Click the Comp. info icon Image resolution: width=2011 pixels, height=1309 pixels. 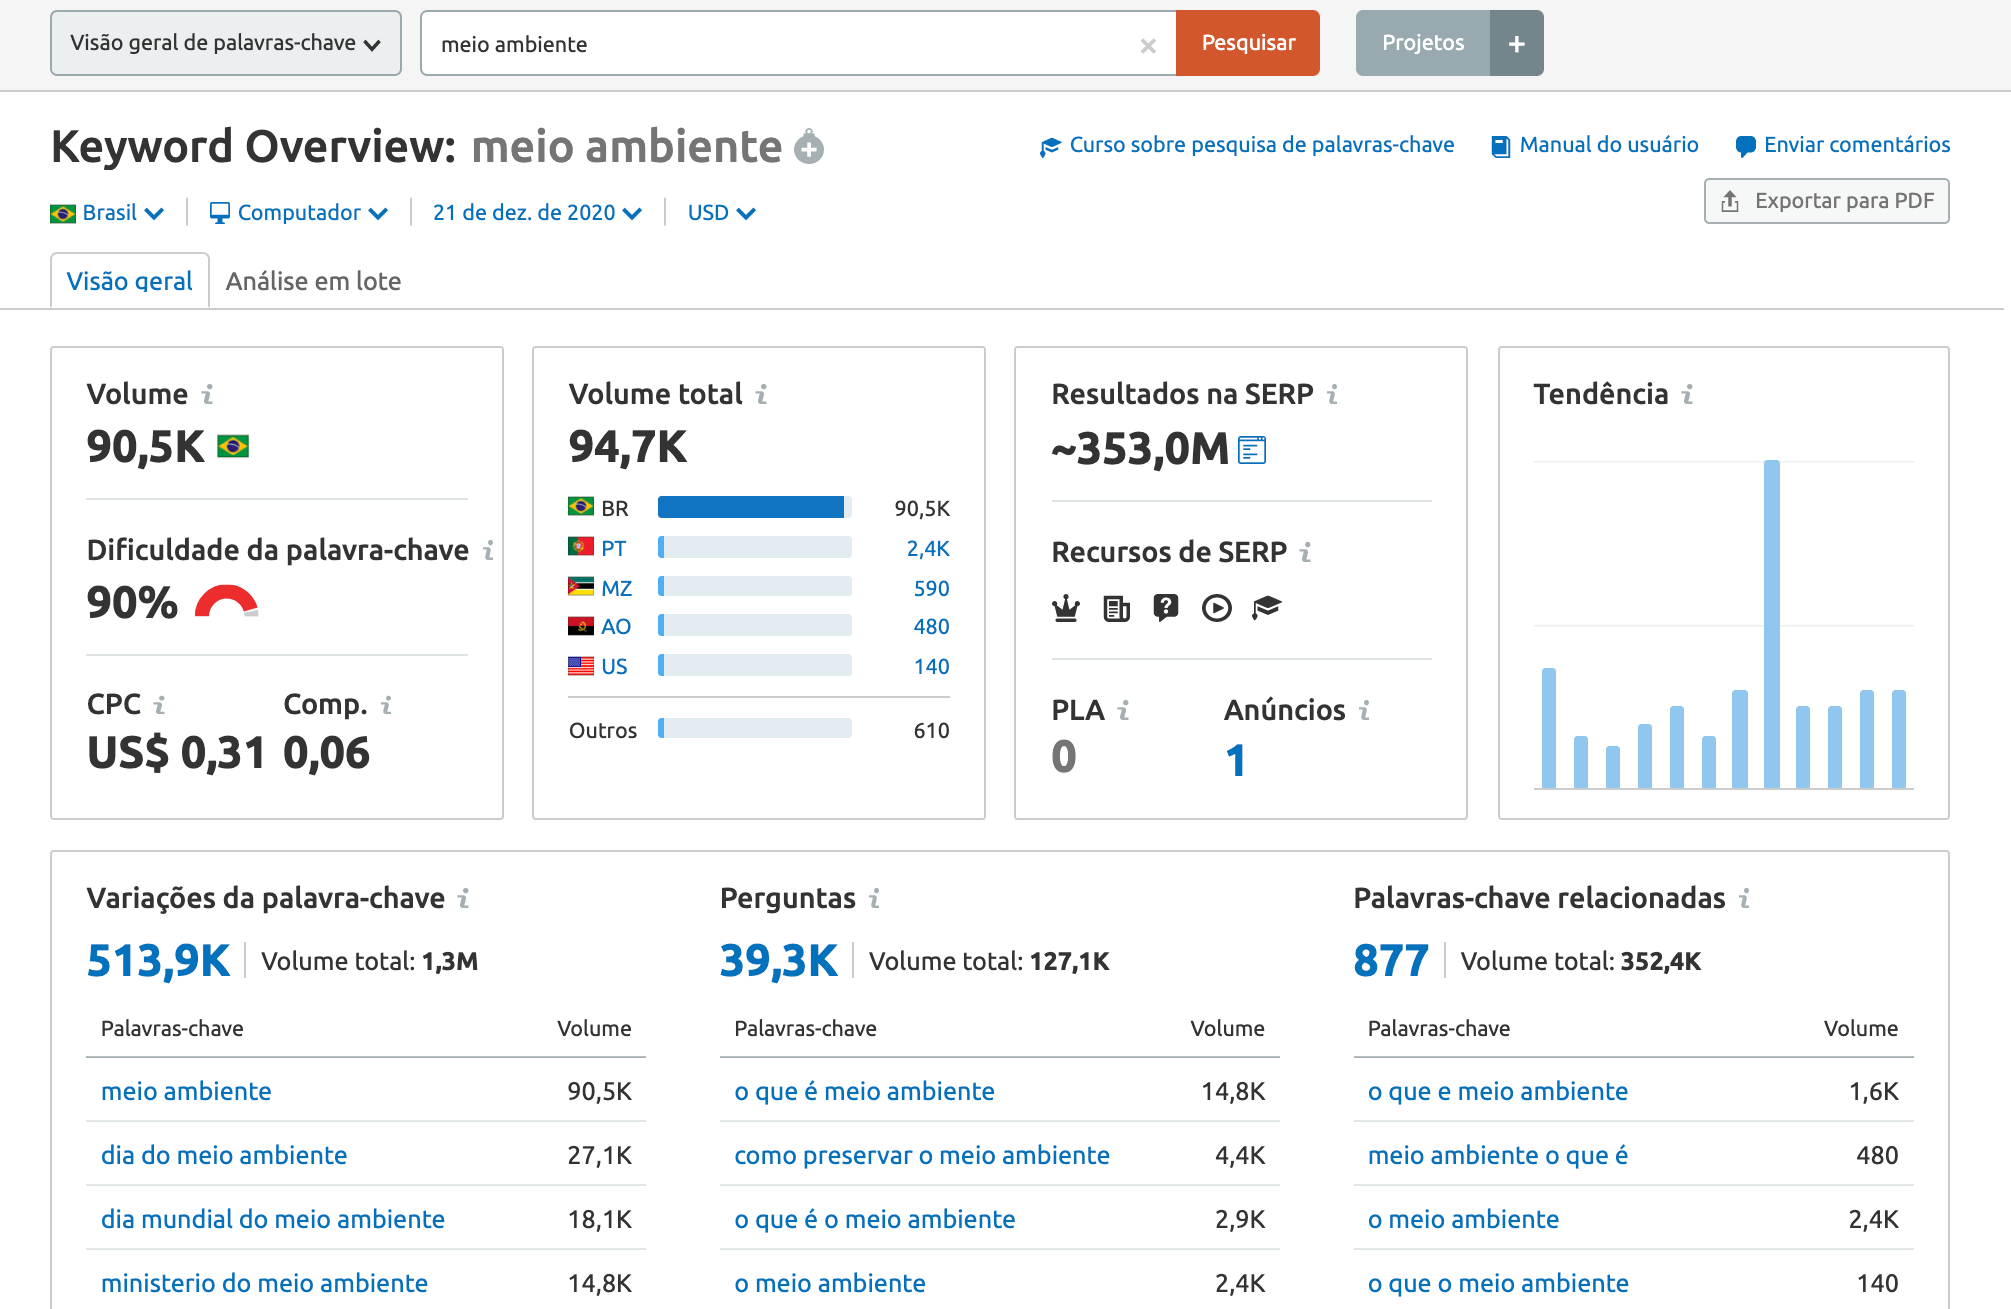click(x=386, y=705)
